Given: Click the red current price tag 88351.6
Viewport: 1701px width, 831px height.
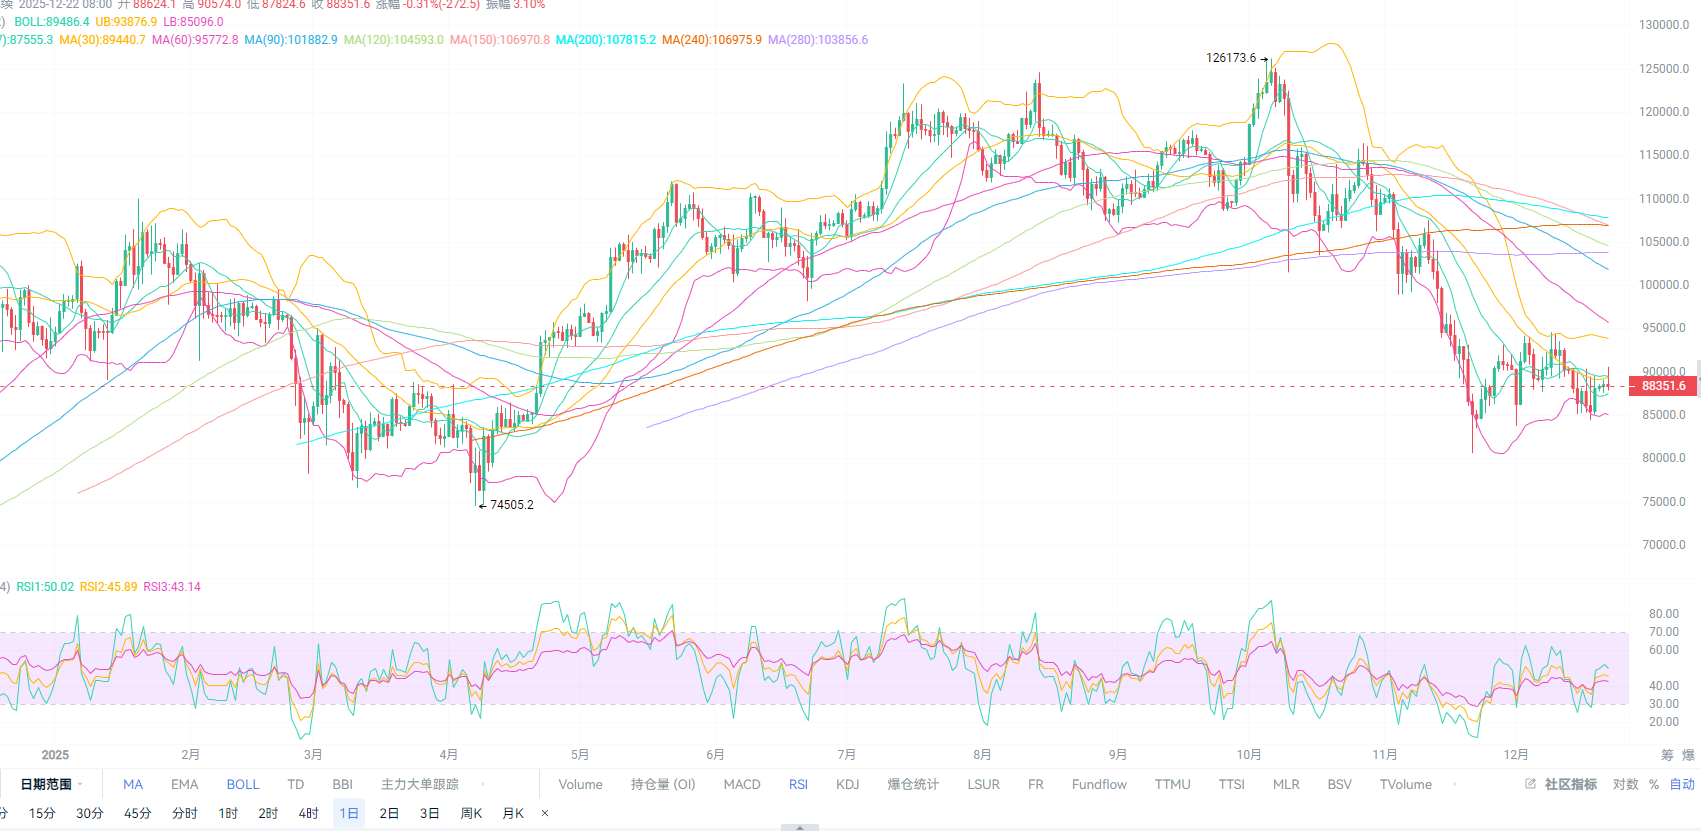Looking at the screenshot, I should pos(1663,386).
